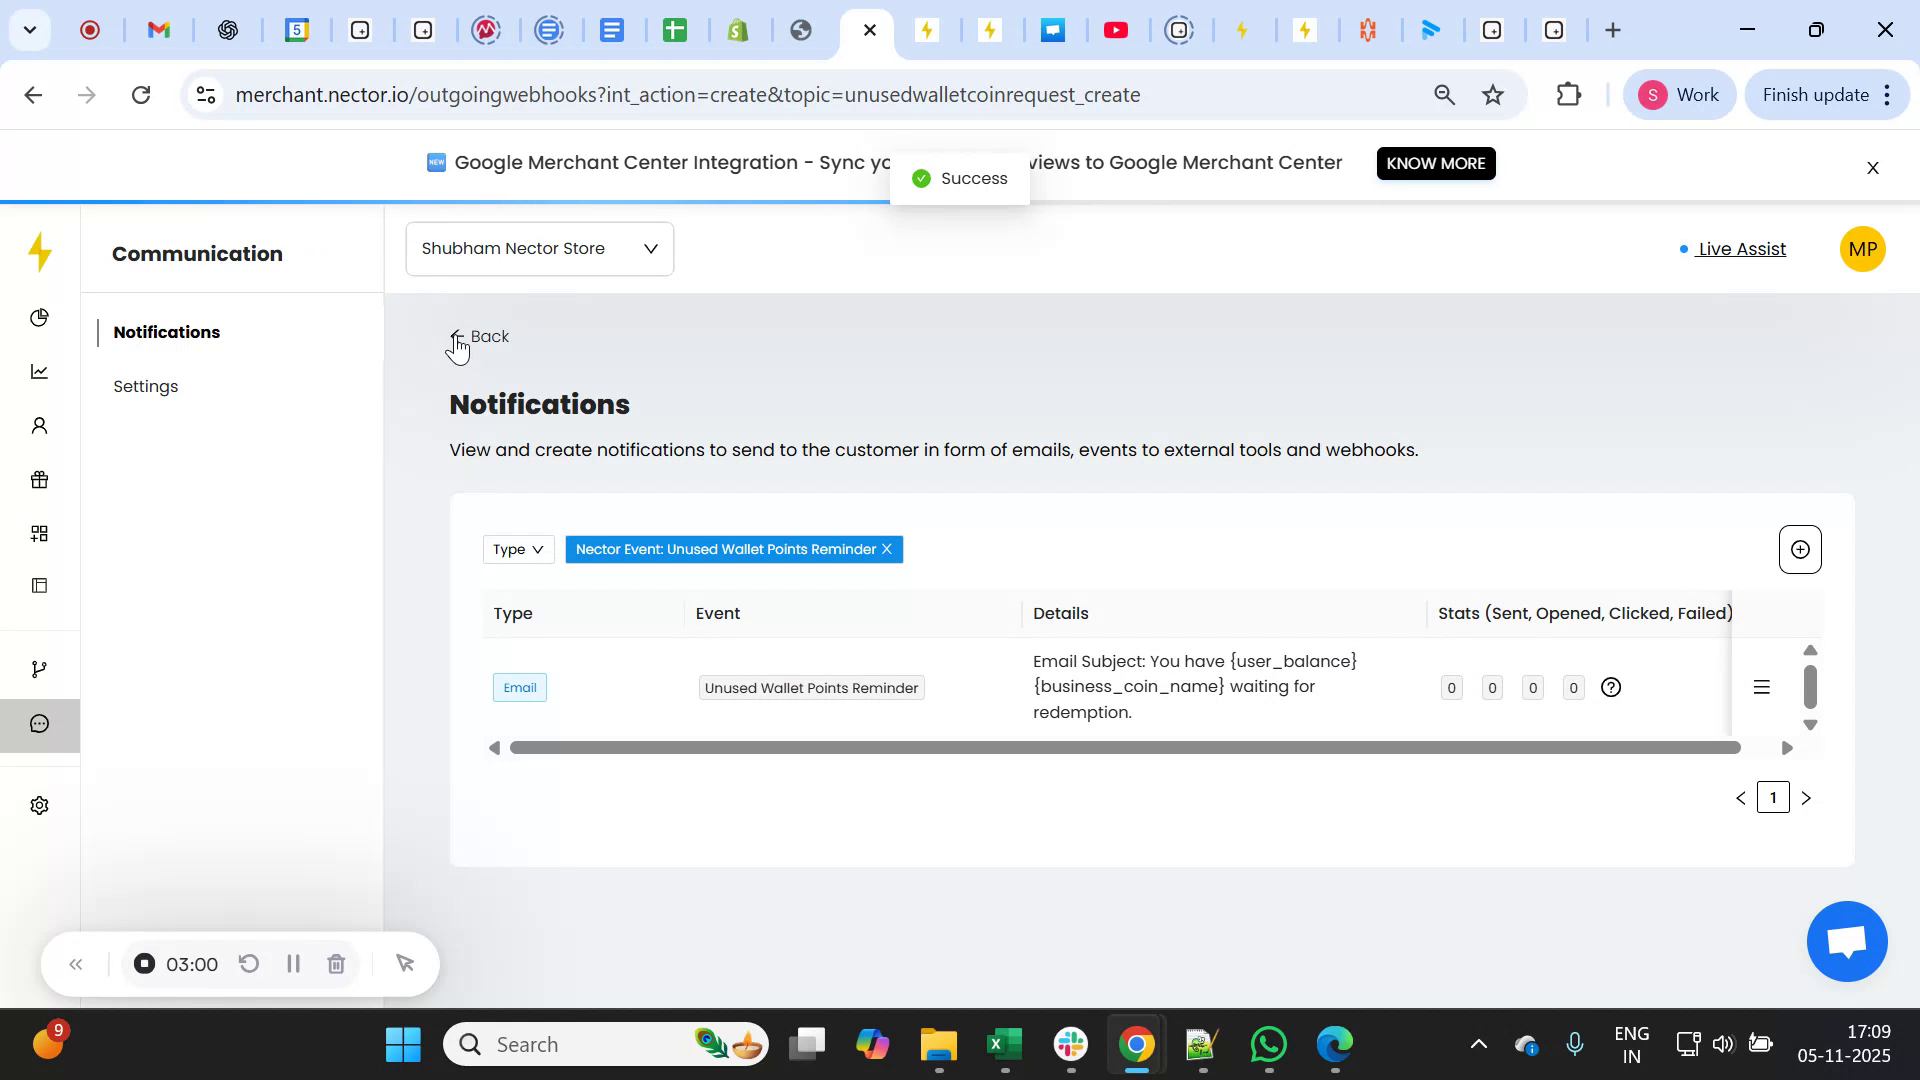Select the lightning bolt icon atop the sidebar
Screen dimensions: 1920x1080
pos(39,253)
